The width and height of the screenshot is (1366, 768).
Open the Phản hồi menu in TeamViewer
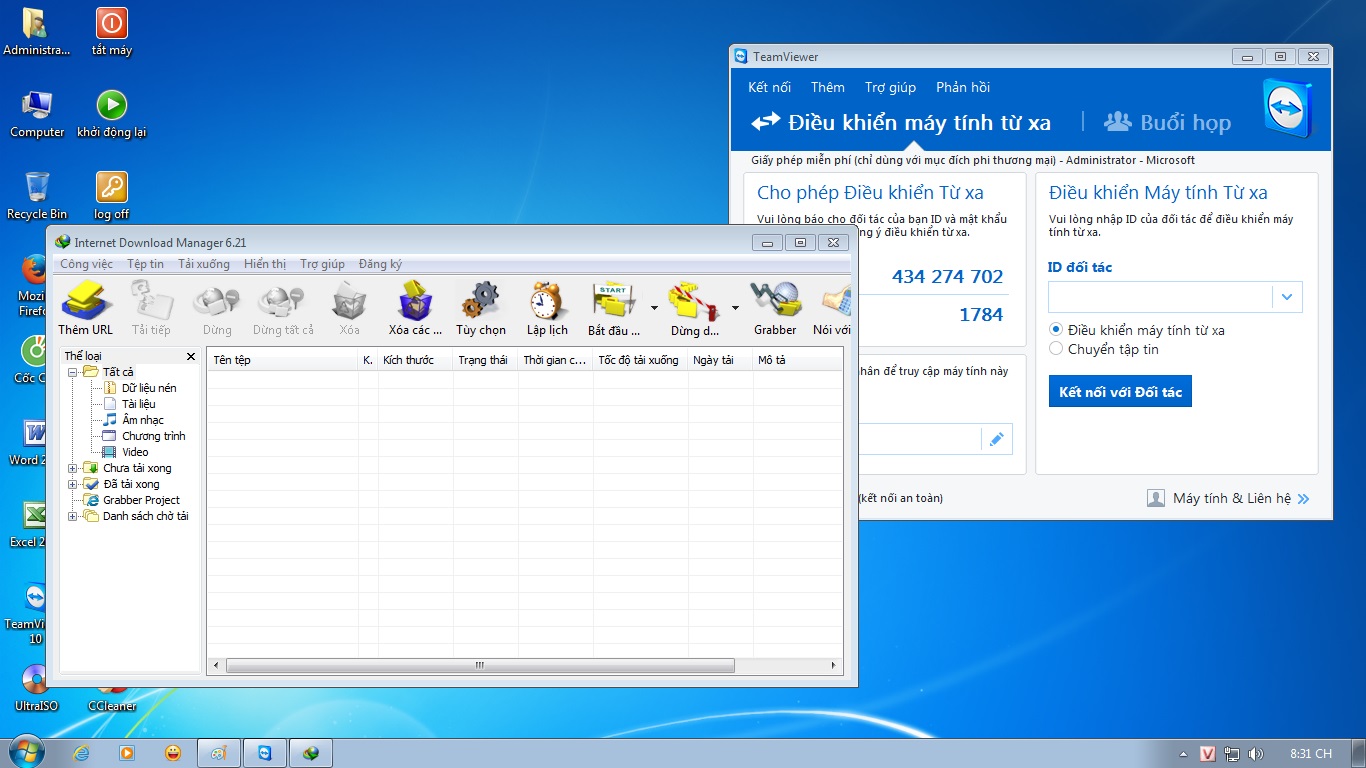tap(963, 87)
